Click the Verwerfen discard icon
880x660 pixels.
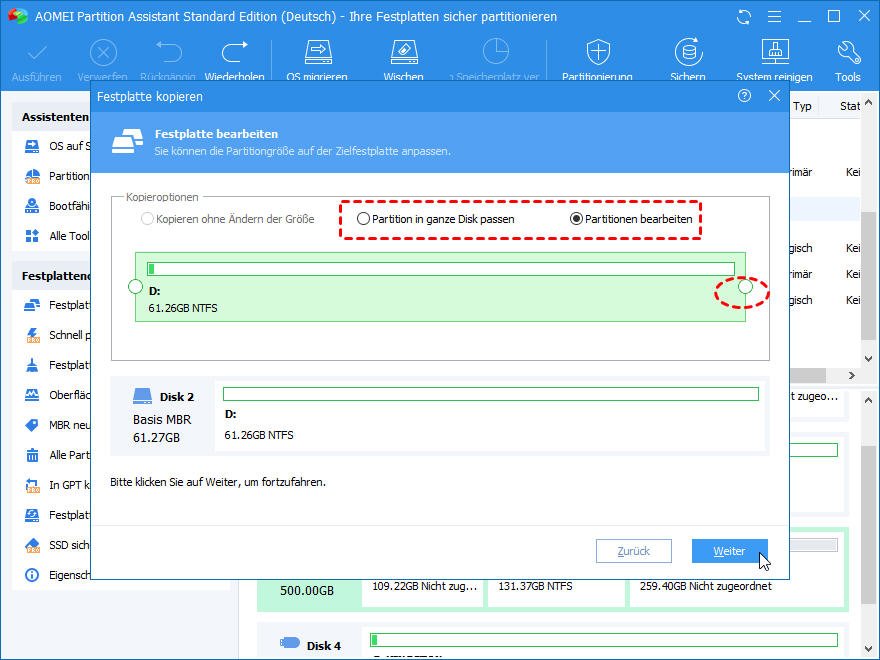(x=103, y=53)
